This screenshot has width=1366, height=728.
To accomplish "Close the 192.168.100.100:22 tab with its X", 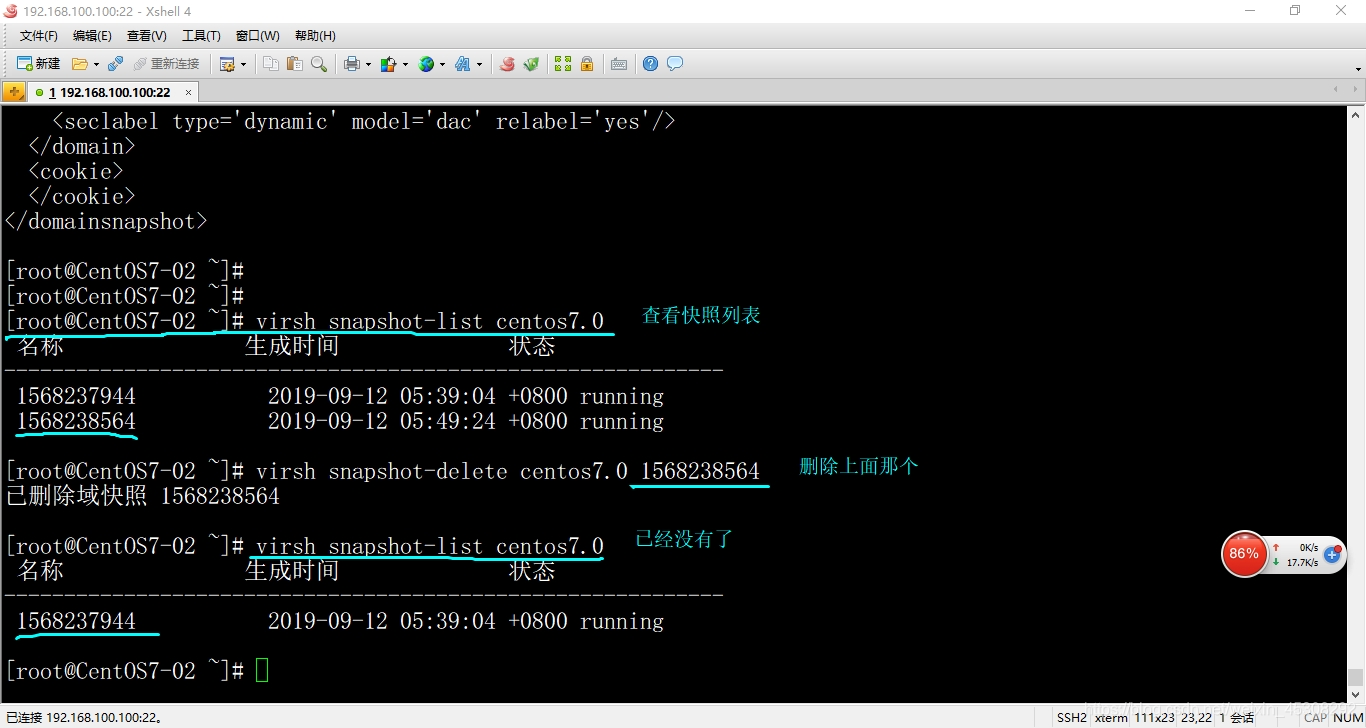I will [x=188, y=92].
